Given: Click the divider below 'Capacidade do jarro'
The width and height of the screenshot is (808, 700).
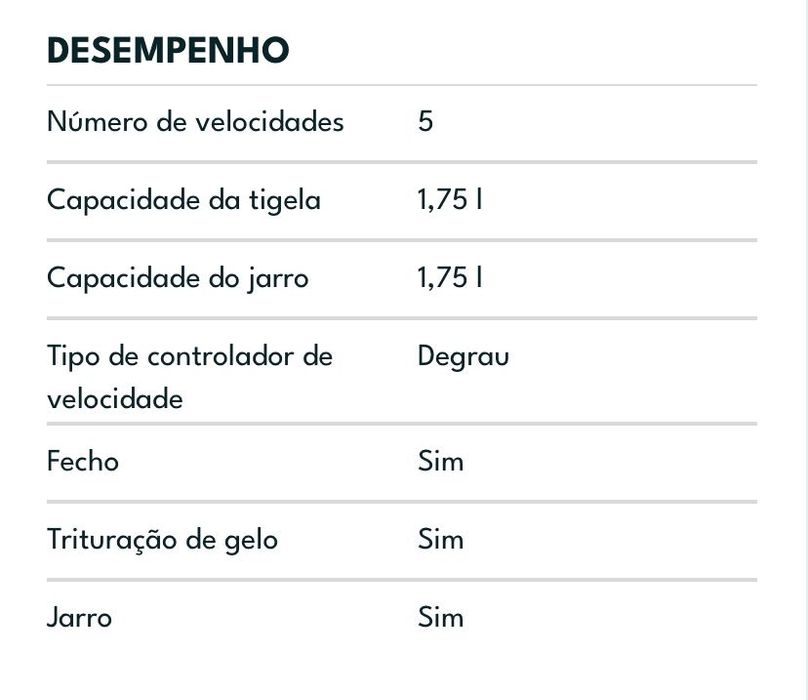Looking at the screenshot, I should (x=402, y=318).
